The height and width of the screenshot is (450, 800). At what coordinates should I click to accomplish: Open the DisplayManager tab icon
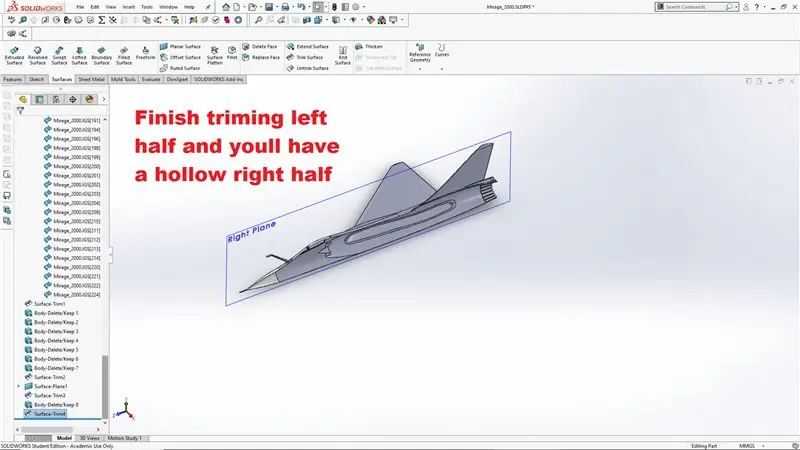point(89,99)
